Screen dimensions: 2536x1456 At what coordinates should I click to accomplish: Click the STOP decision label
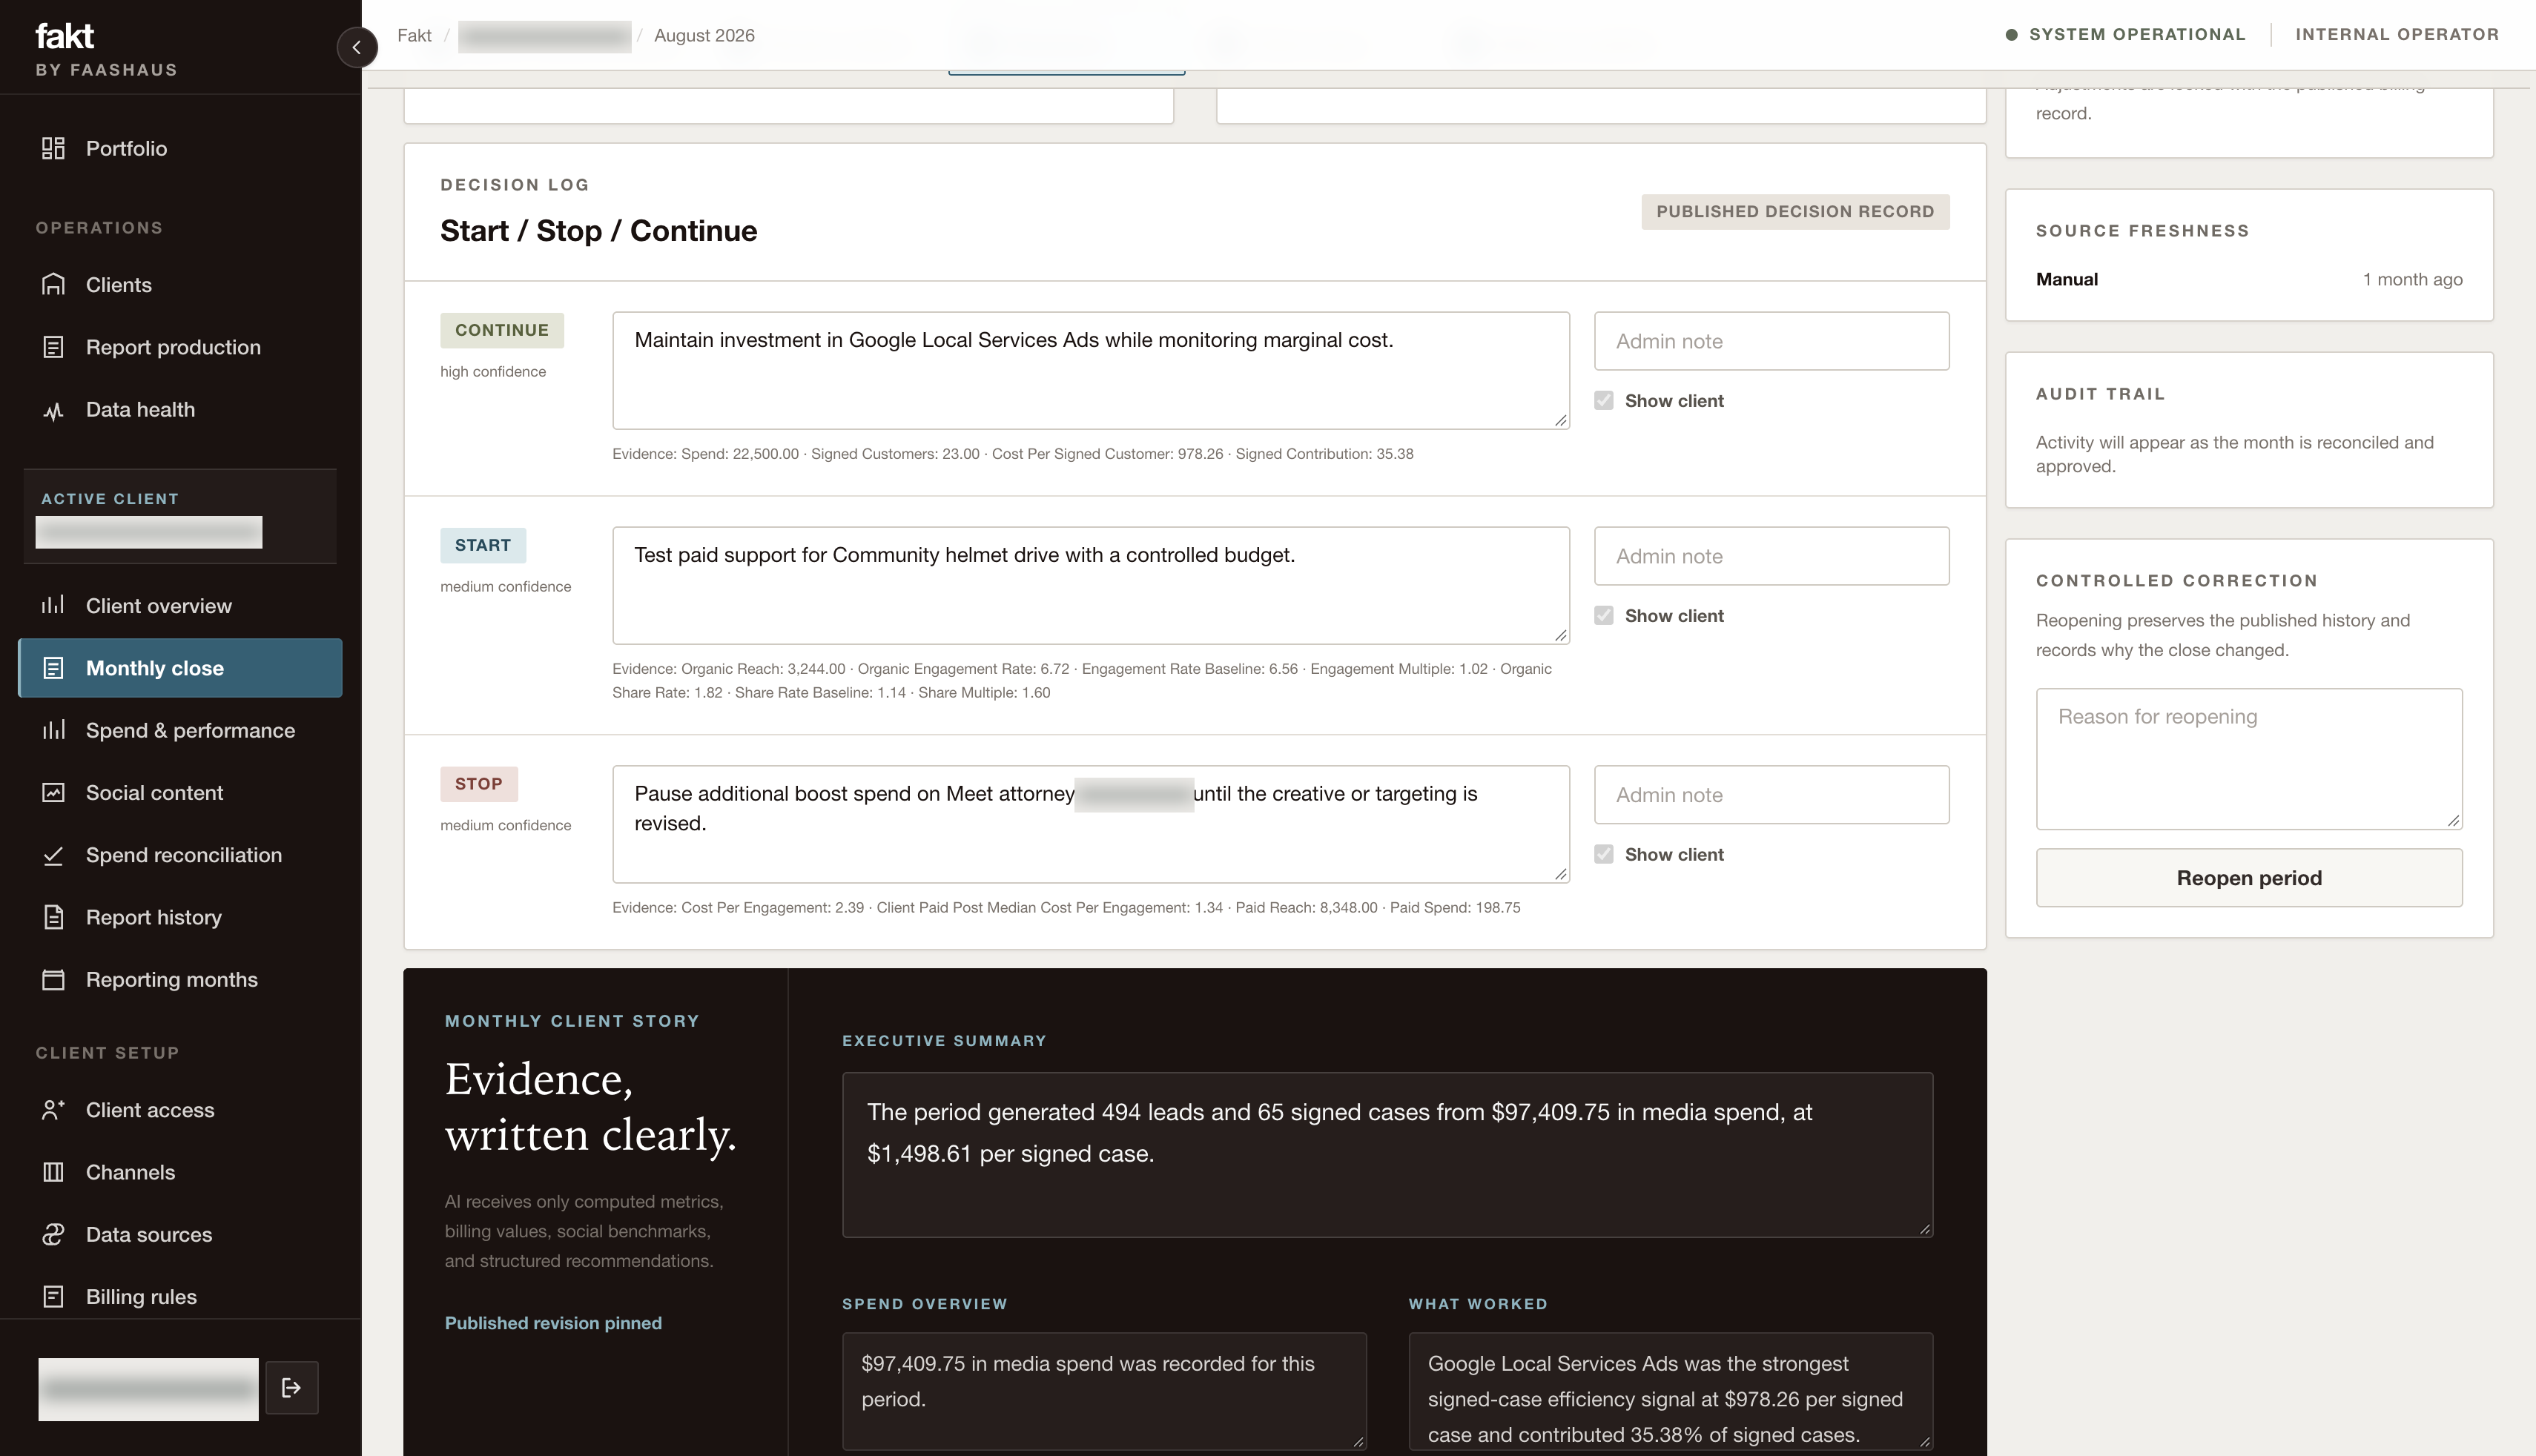[479, 784]
